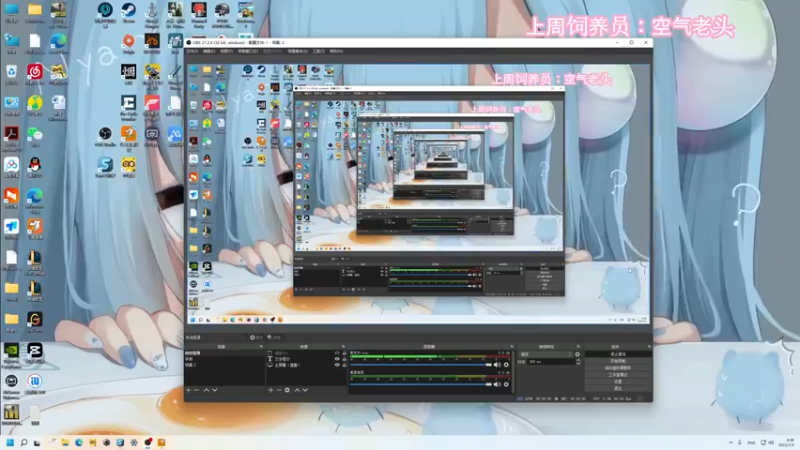Viewport: 800px width, 450px height.
Task: Open Origin desktop shortcut
Action: click(x=129, y=44)
